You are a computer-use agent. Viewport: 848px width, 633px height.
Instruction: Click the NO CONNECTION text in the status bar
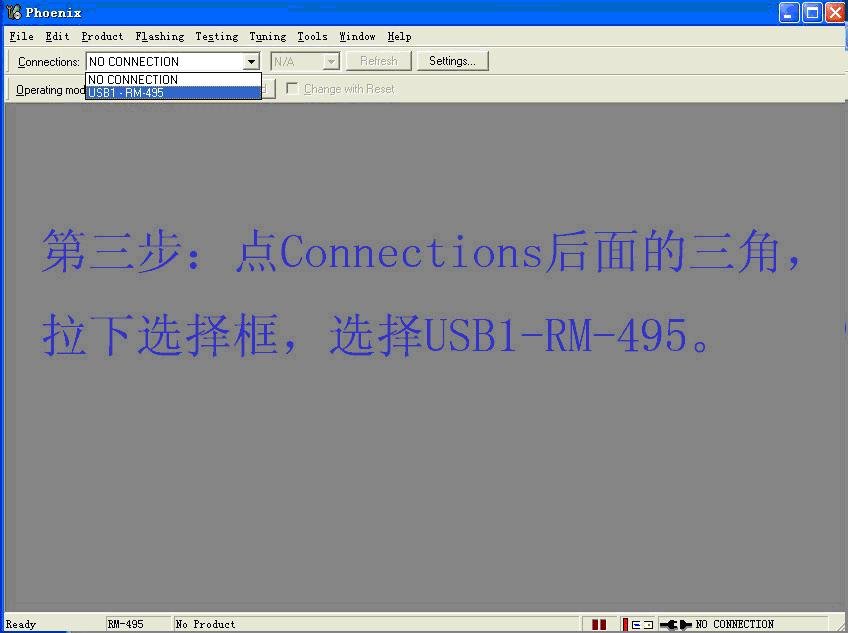[735, 624]
